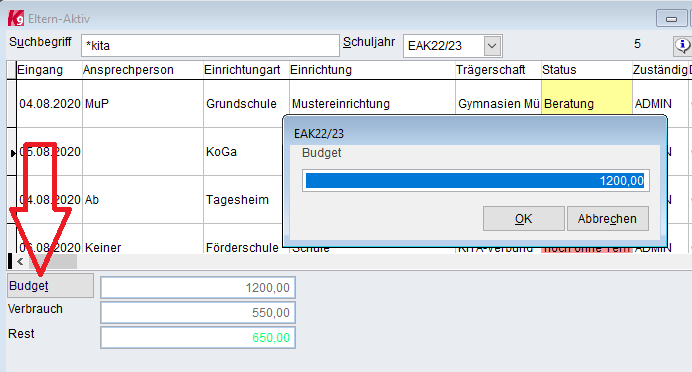Click the Rest field showing 650,00

198,338
